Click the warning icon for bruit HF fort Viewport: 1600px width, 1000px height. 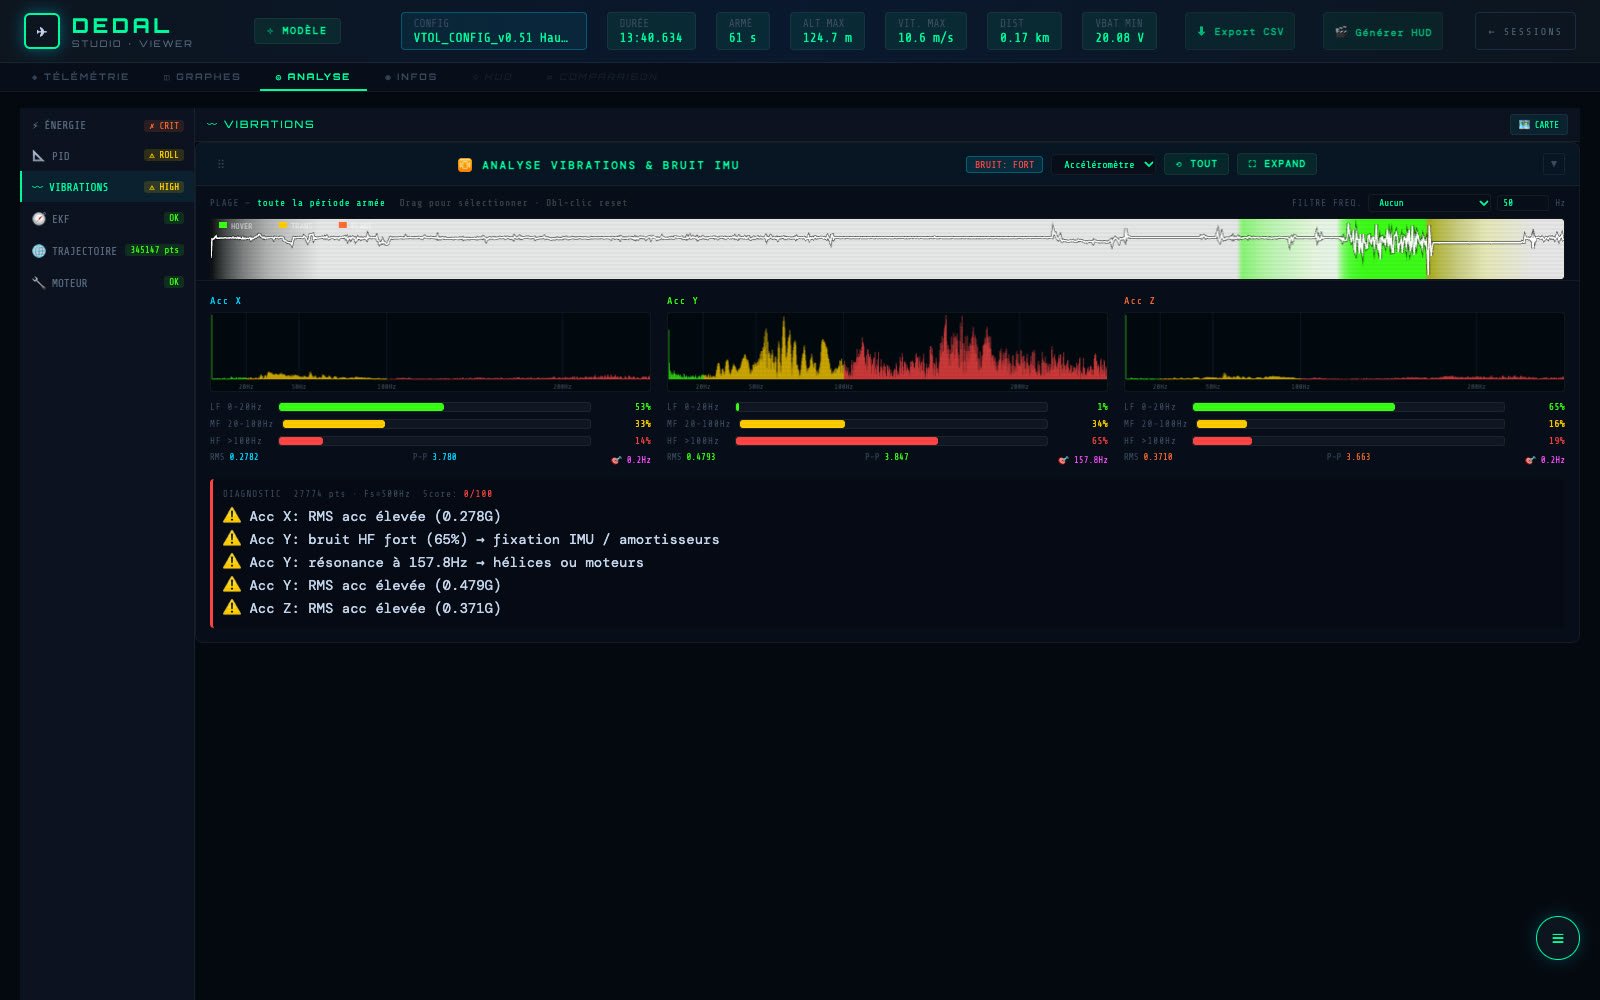coord(232,539)
